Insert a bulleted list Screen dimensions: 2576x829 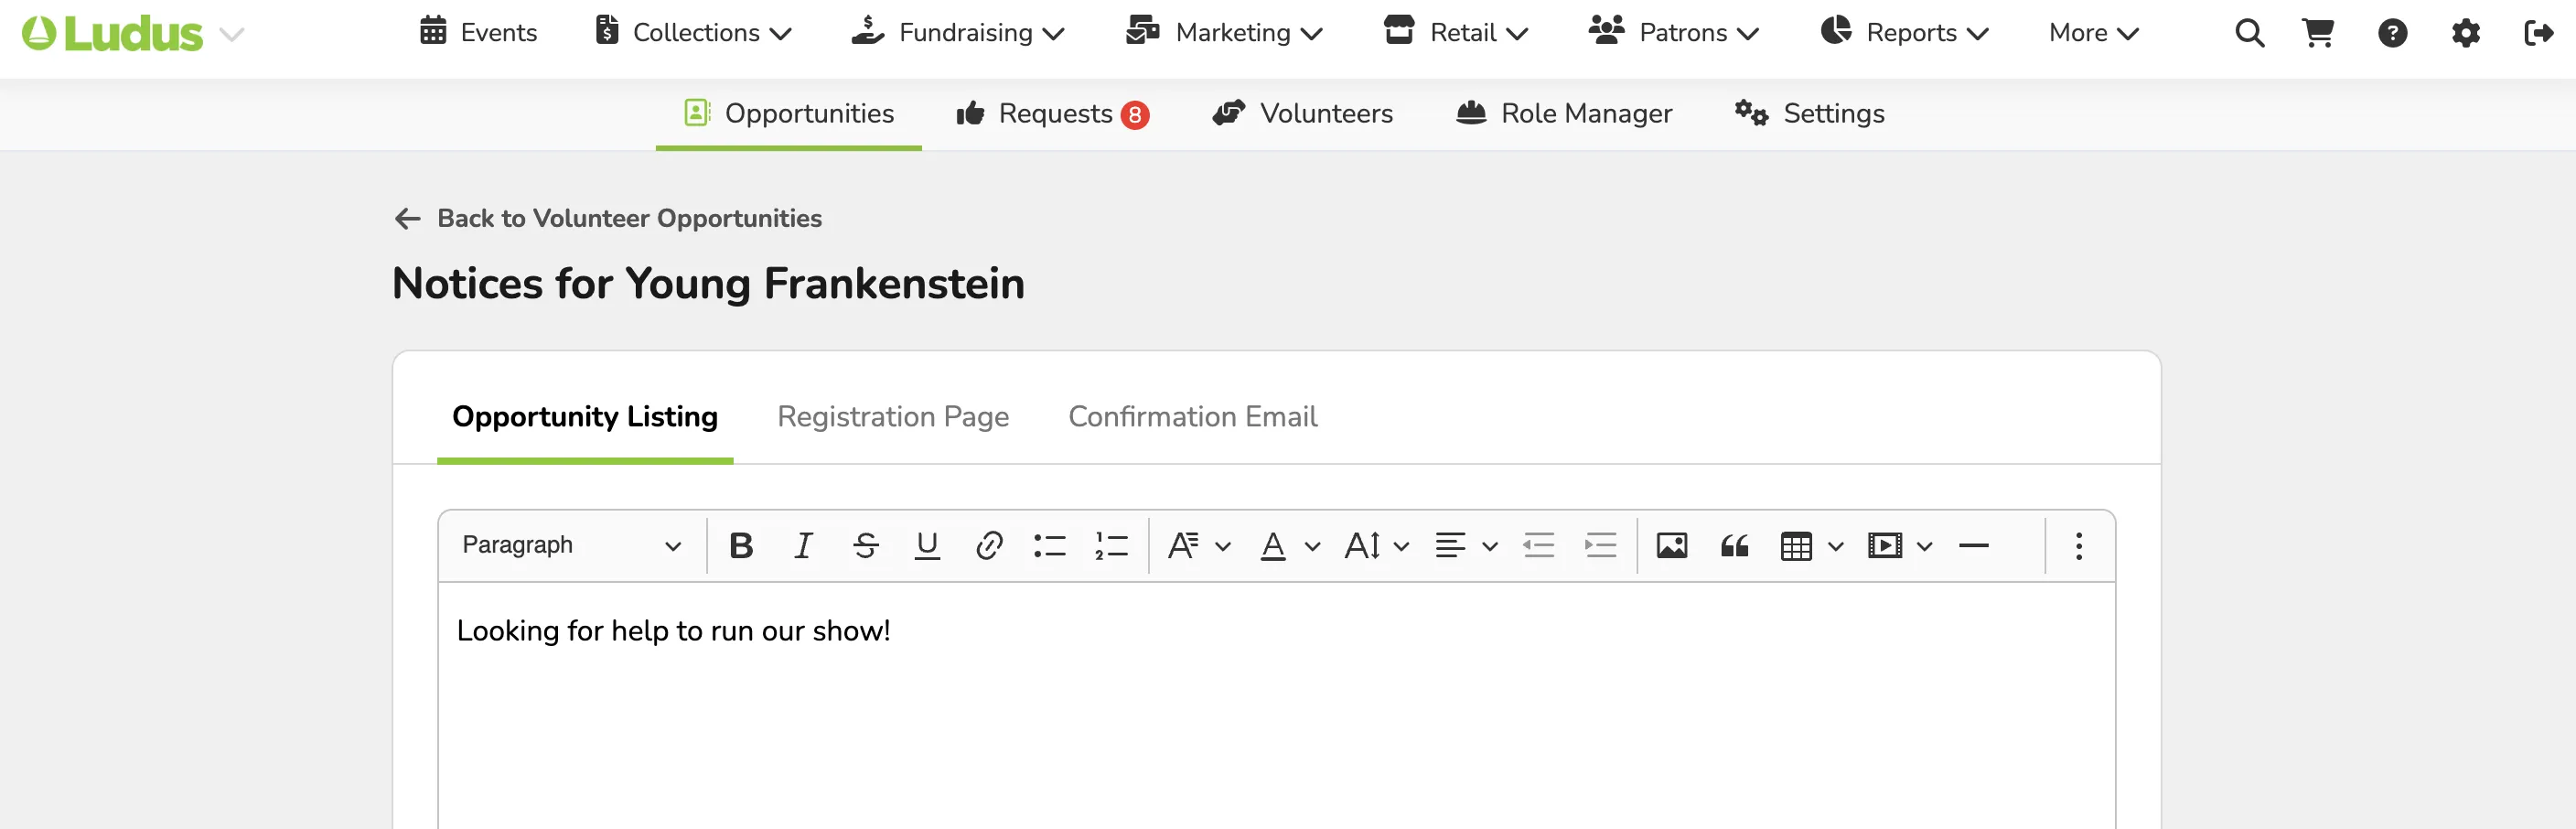click(x=1050, y=546)
